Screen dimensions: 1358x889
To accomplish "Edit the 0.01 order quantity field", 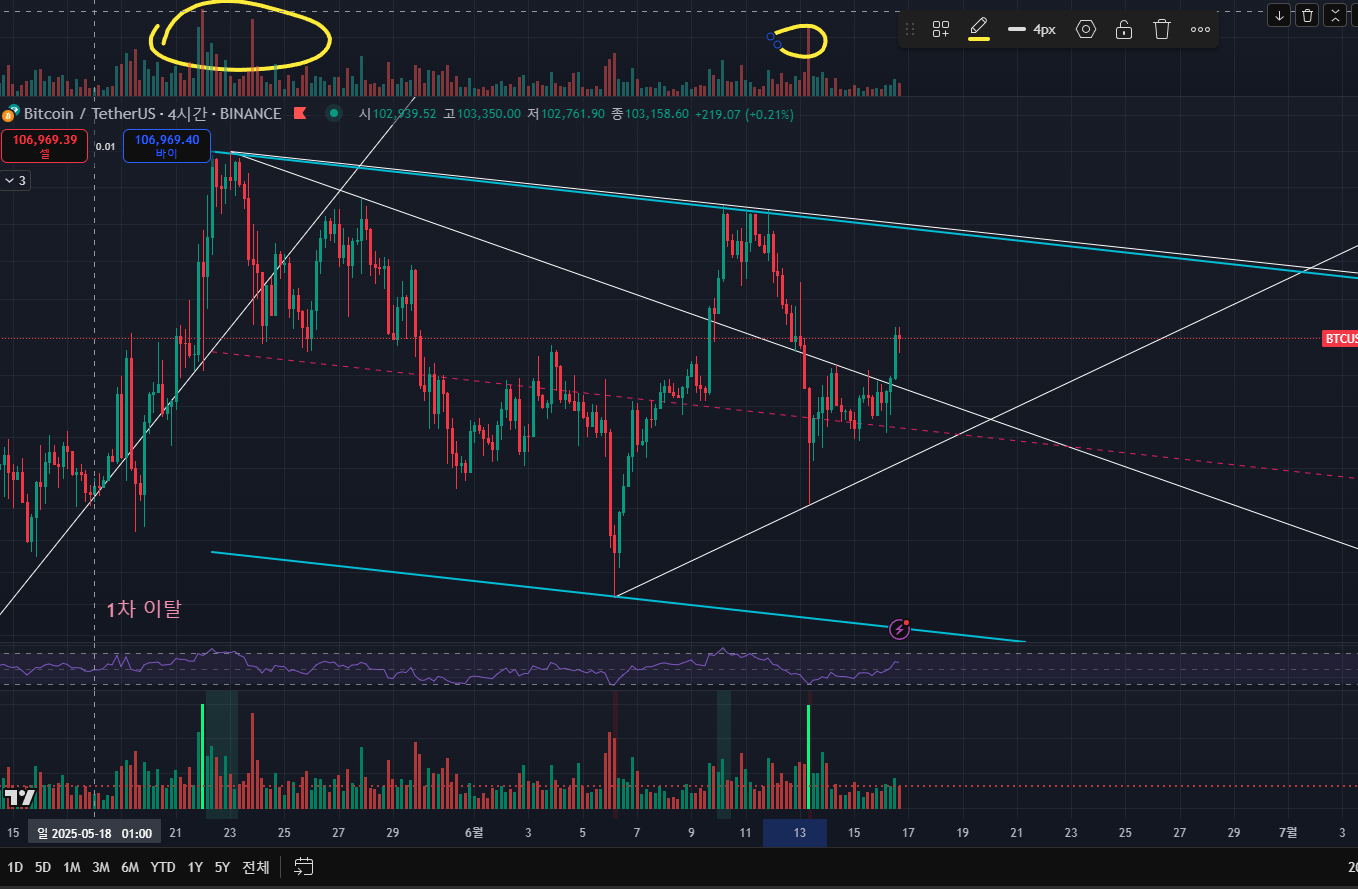I will point(106,146).
